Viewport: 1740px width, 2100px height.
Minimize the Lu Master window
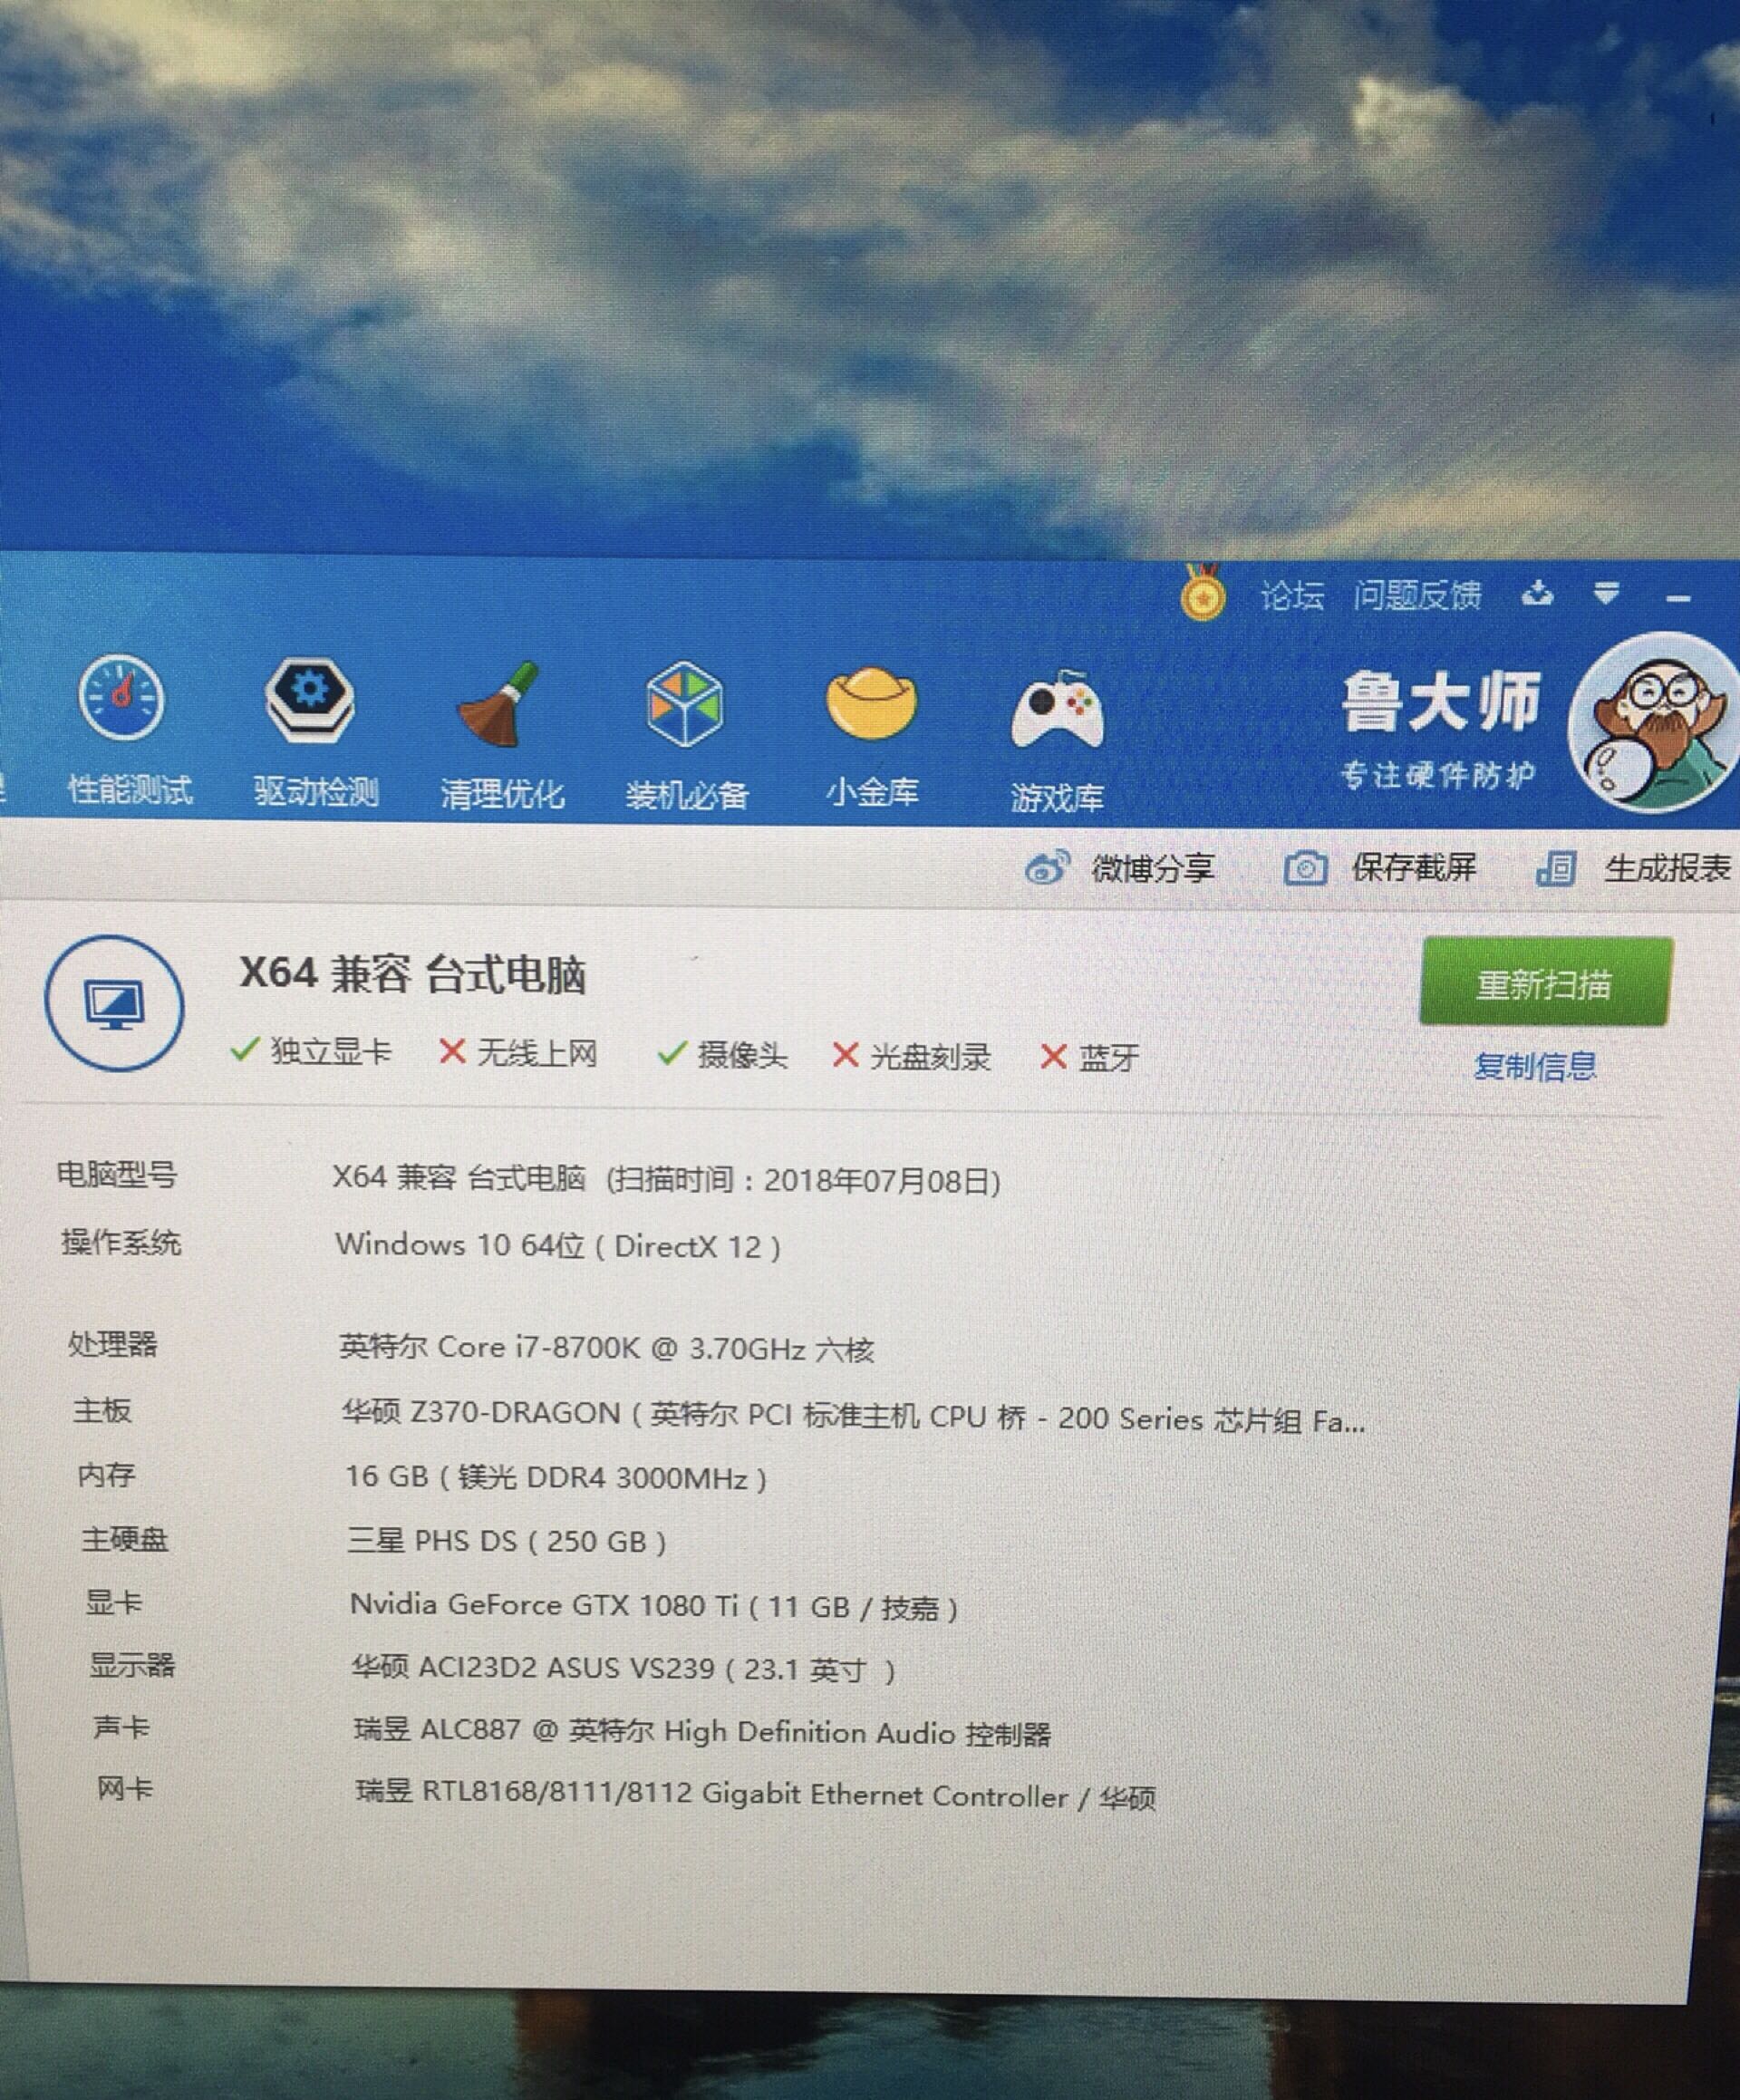coord(1678,599)
